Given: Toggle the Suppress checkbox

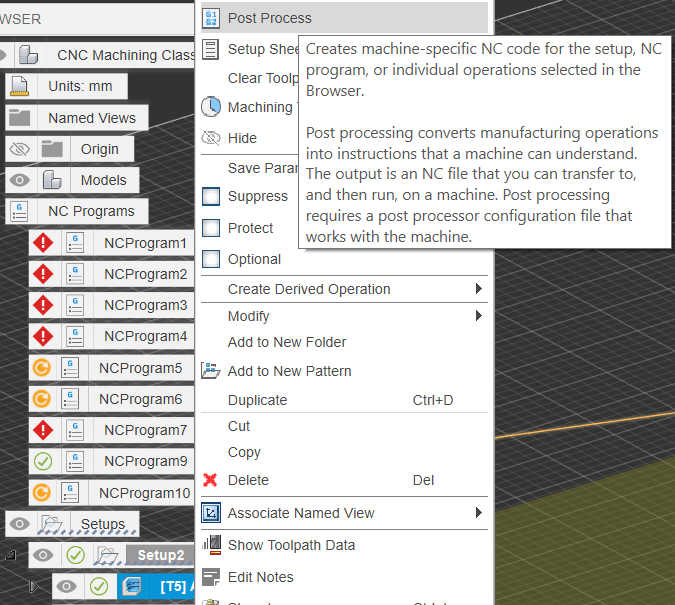Looking at the screenshot, I should coord(211,197).
